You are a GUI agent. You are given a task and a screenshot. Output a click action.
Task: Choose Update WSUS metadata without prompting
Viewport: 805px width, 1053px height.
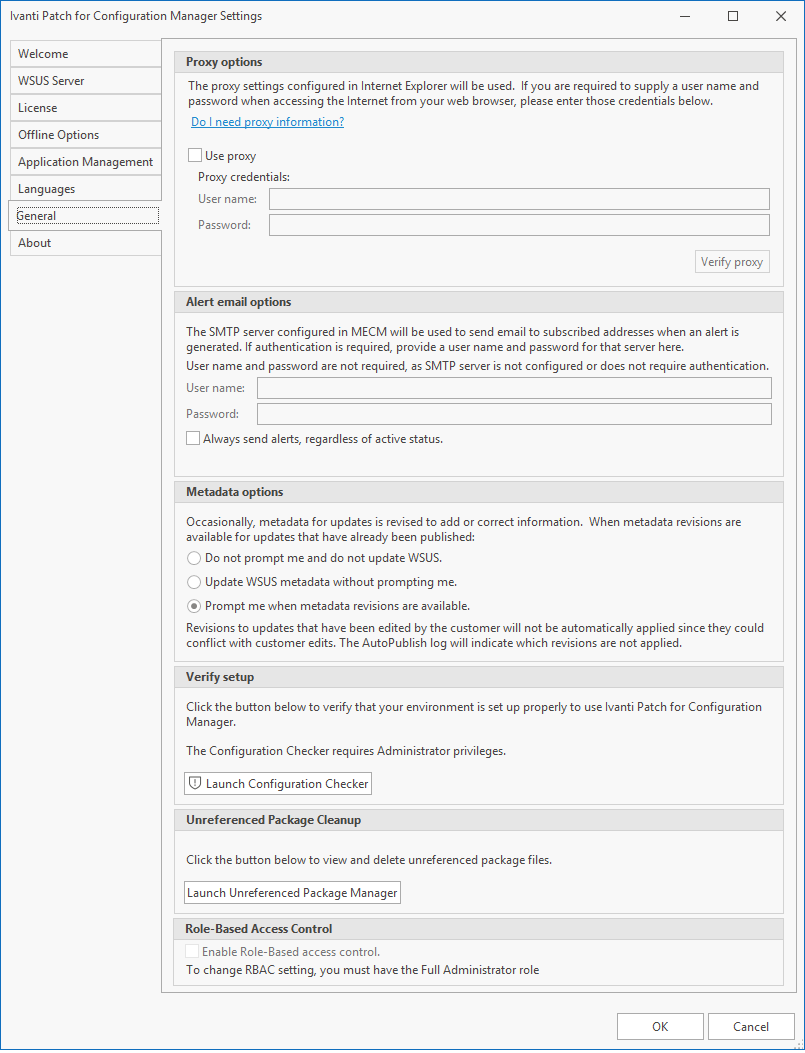[194, 582]
